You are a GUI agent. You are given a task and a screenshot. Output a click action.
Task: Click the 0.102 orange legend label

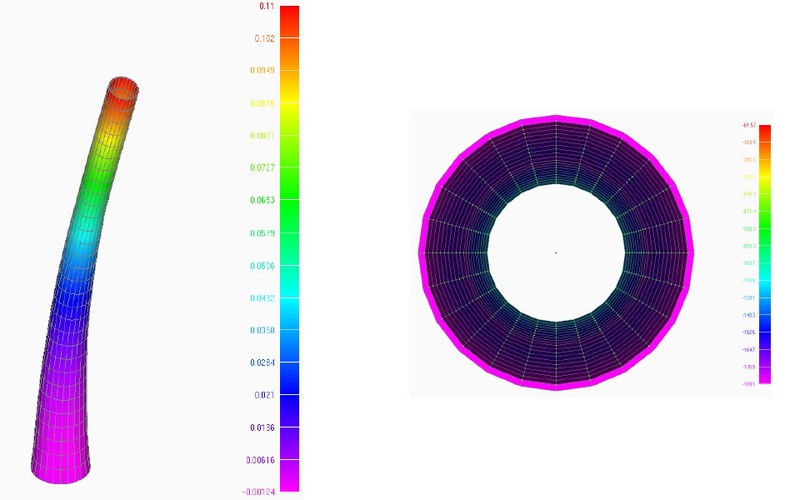264,38
